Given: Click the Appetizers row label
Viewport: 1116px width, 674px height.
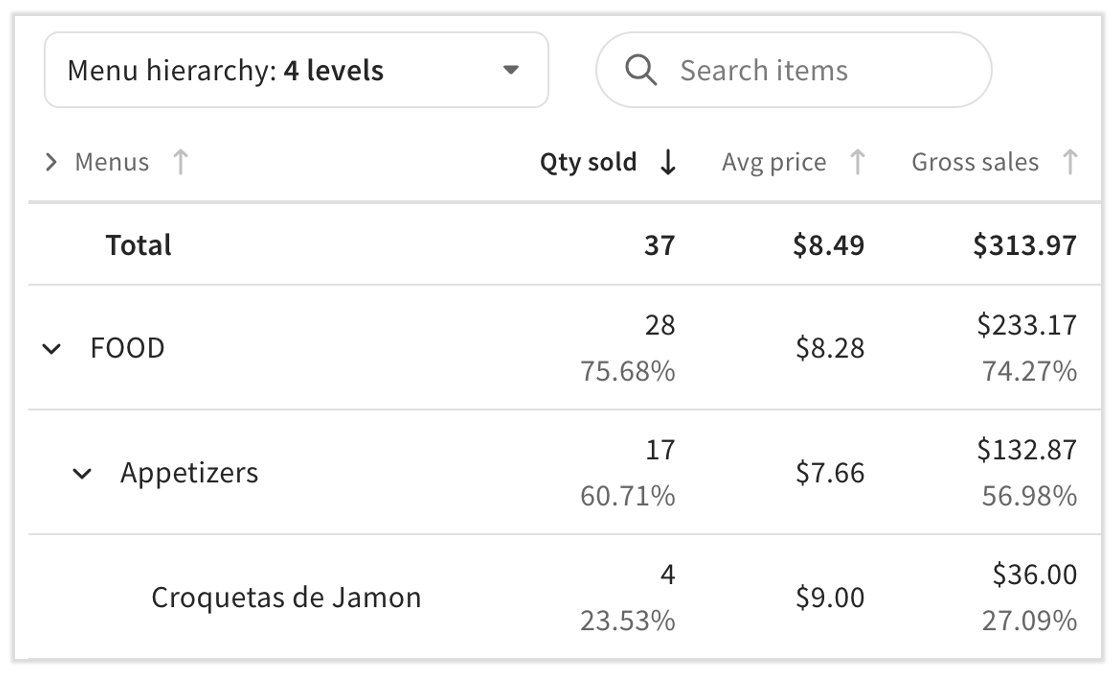Looking at the screenshot, I should [189, 473].
